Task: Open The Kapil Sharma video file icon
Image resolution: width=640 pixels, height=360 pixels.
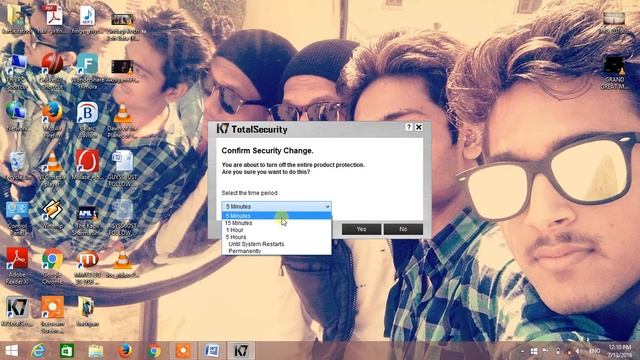Action: click(x=87, y=220)
